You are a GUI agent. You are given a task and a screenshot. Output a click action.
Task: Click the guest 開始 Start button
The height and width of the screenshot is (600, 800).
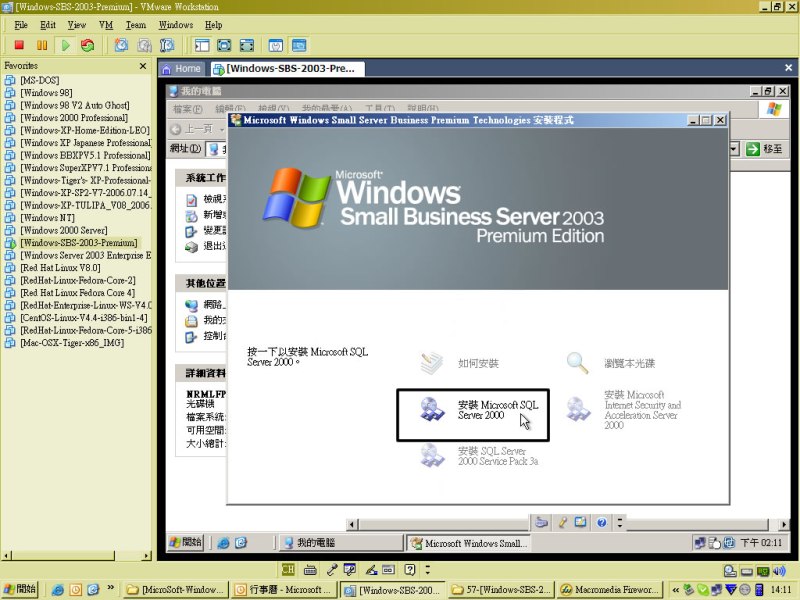[186, 542]
